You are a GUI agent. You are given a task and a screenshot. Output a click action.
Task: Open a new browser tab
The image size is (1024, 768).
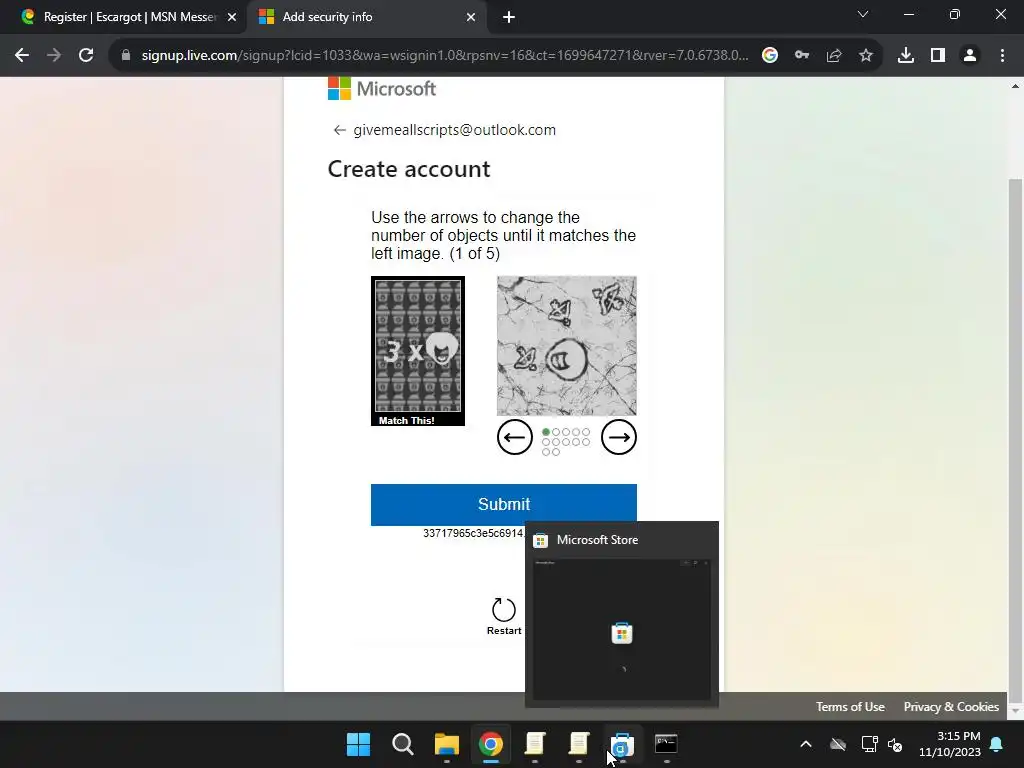coord(509,18)
